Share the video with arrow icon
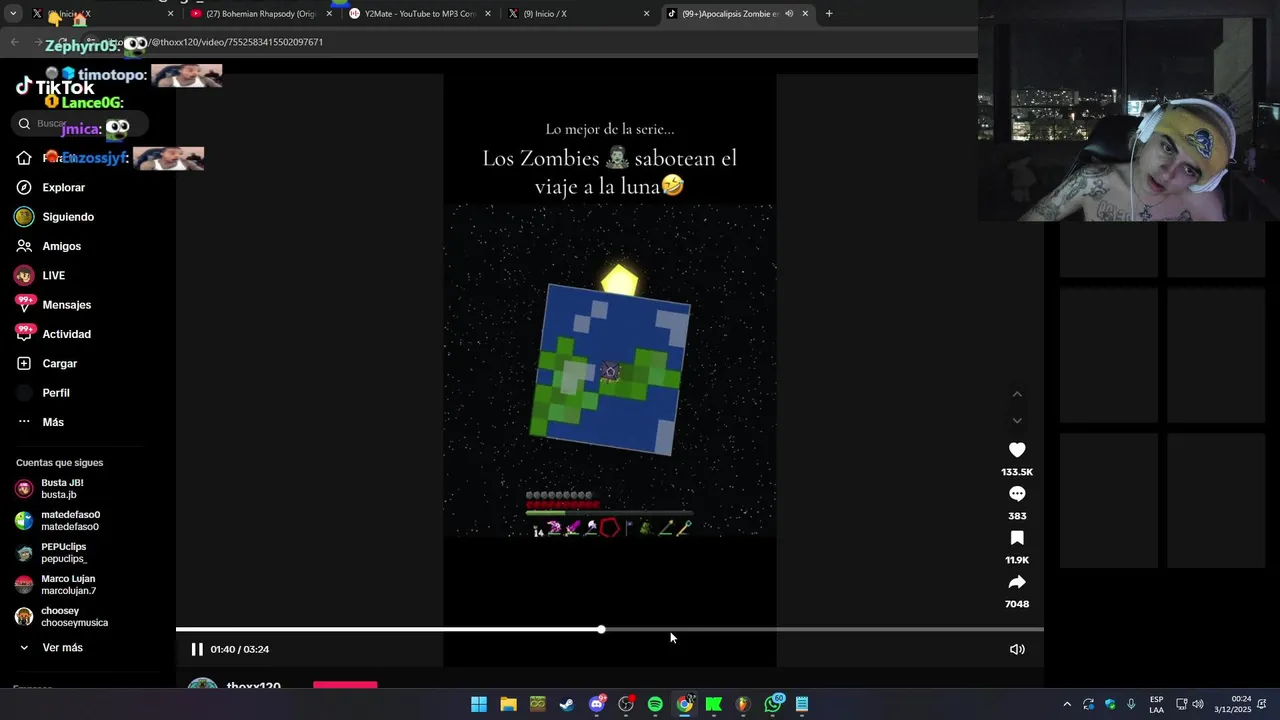Screen dimensions: 1280x720 [x=1017, y=582]
